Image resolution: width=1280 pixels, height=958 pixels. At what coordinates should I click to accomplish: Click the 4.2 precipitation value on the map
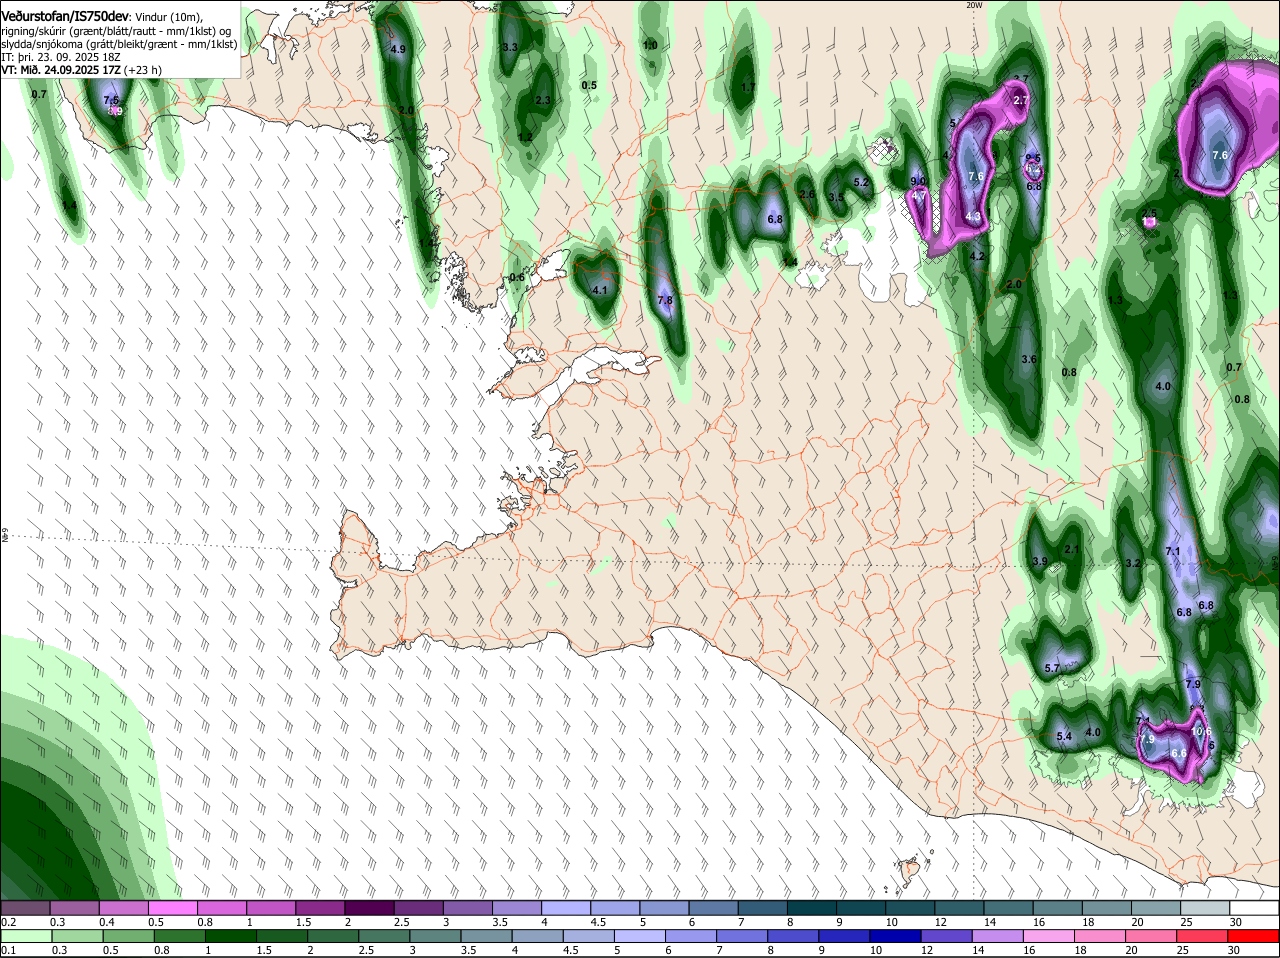click(x=978, y=257)
